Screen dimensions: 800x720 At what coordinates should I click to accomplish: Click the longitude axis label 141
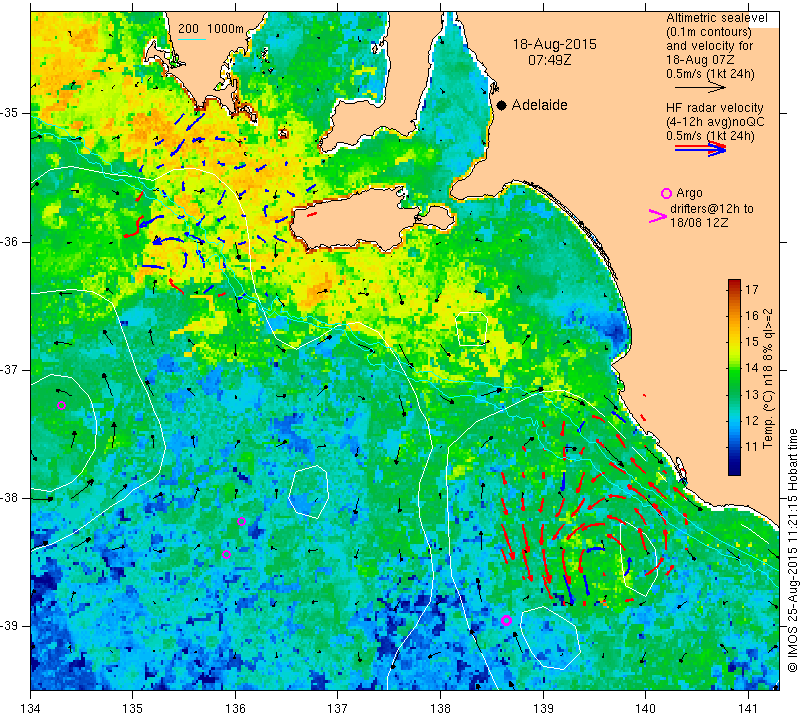pyautogui.click(x=748, y=708)
